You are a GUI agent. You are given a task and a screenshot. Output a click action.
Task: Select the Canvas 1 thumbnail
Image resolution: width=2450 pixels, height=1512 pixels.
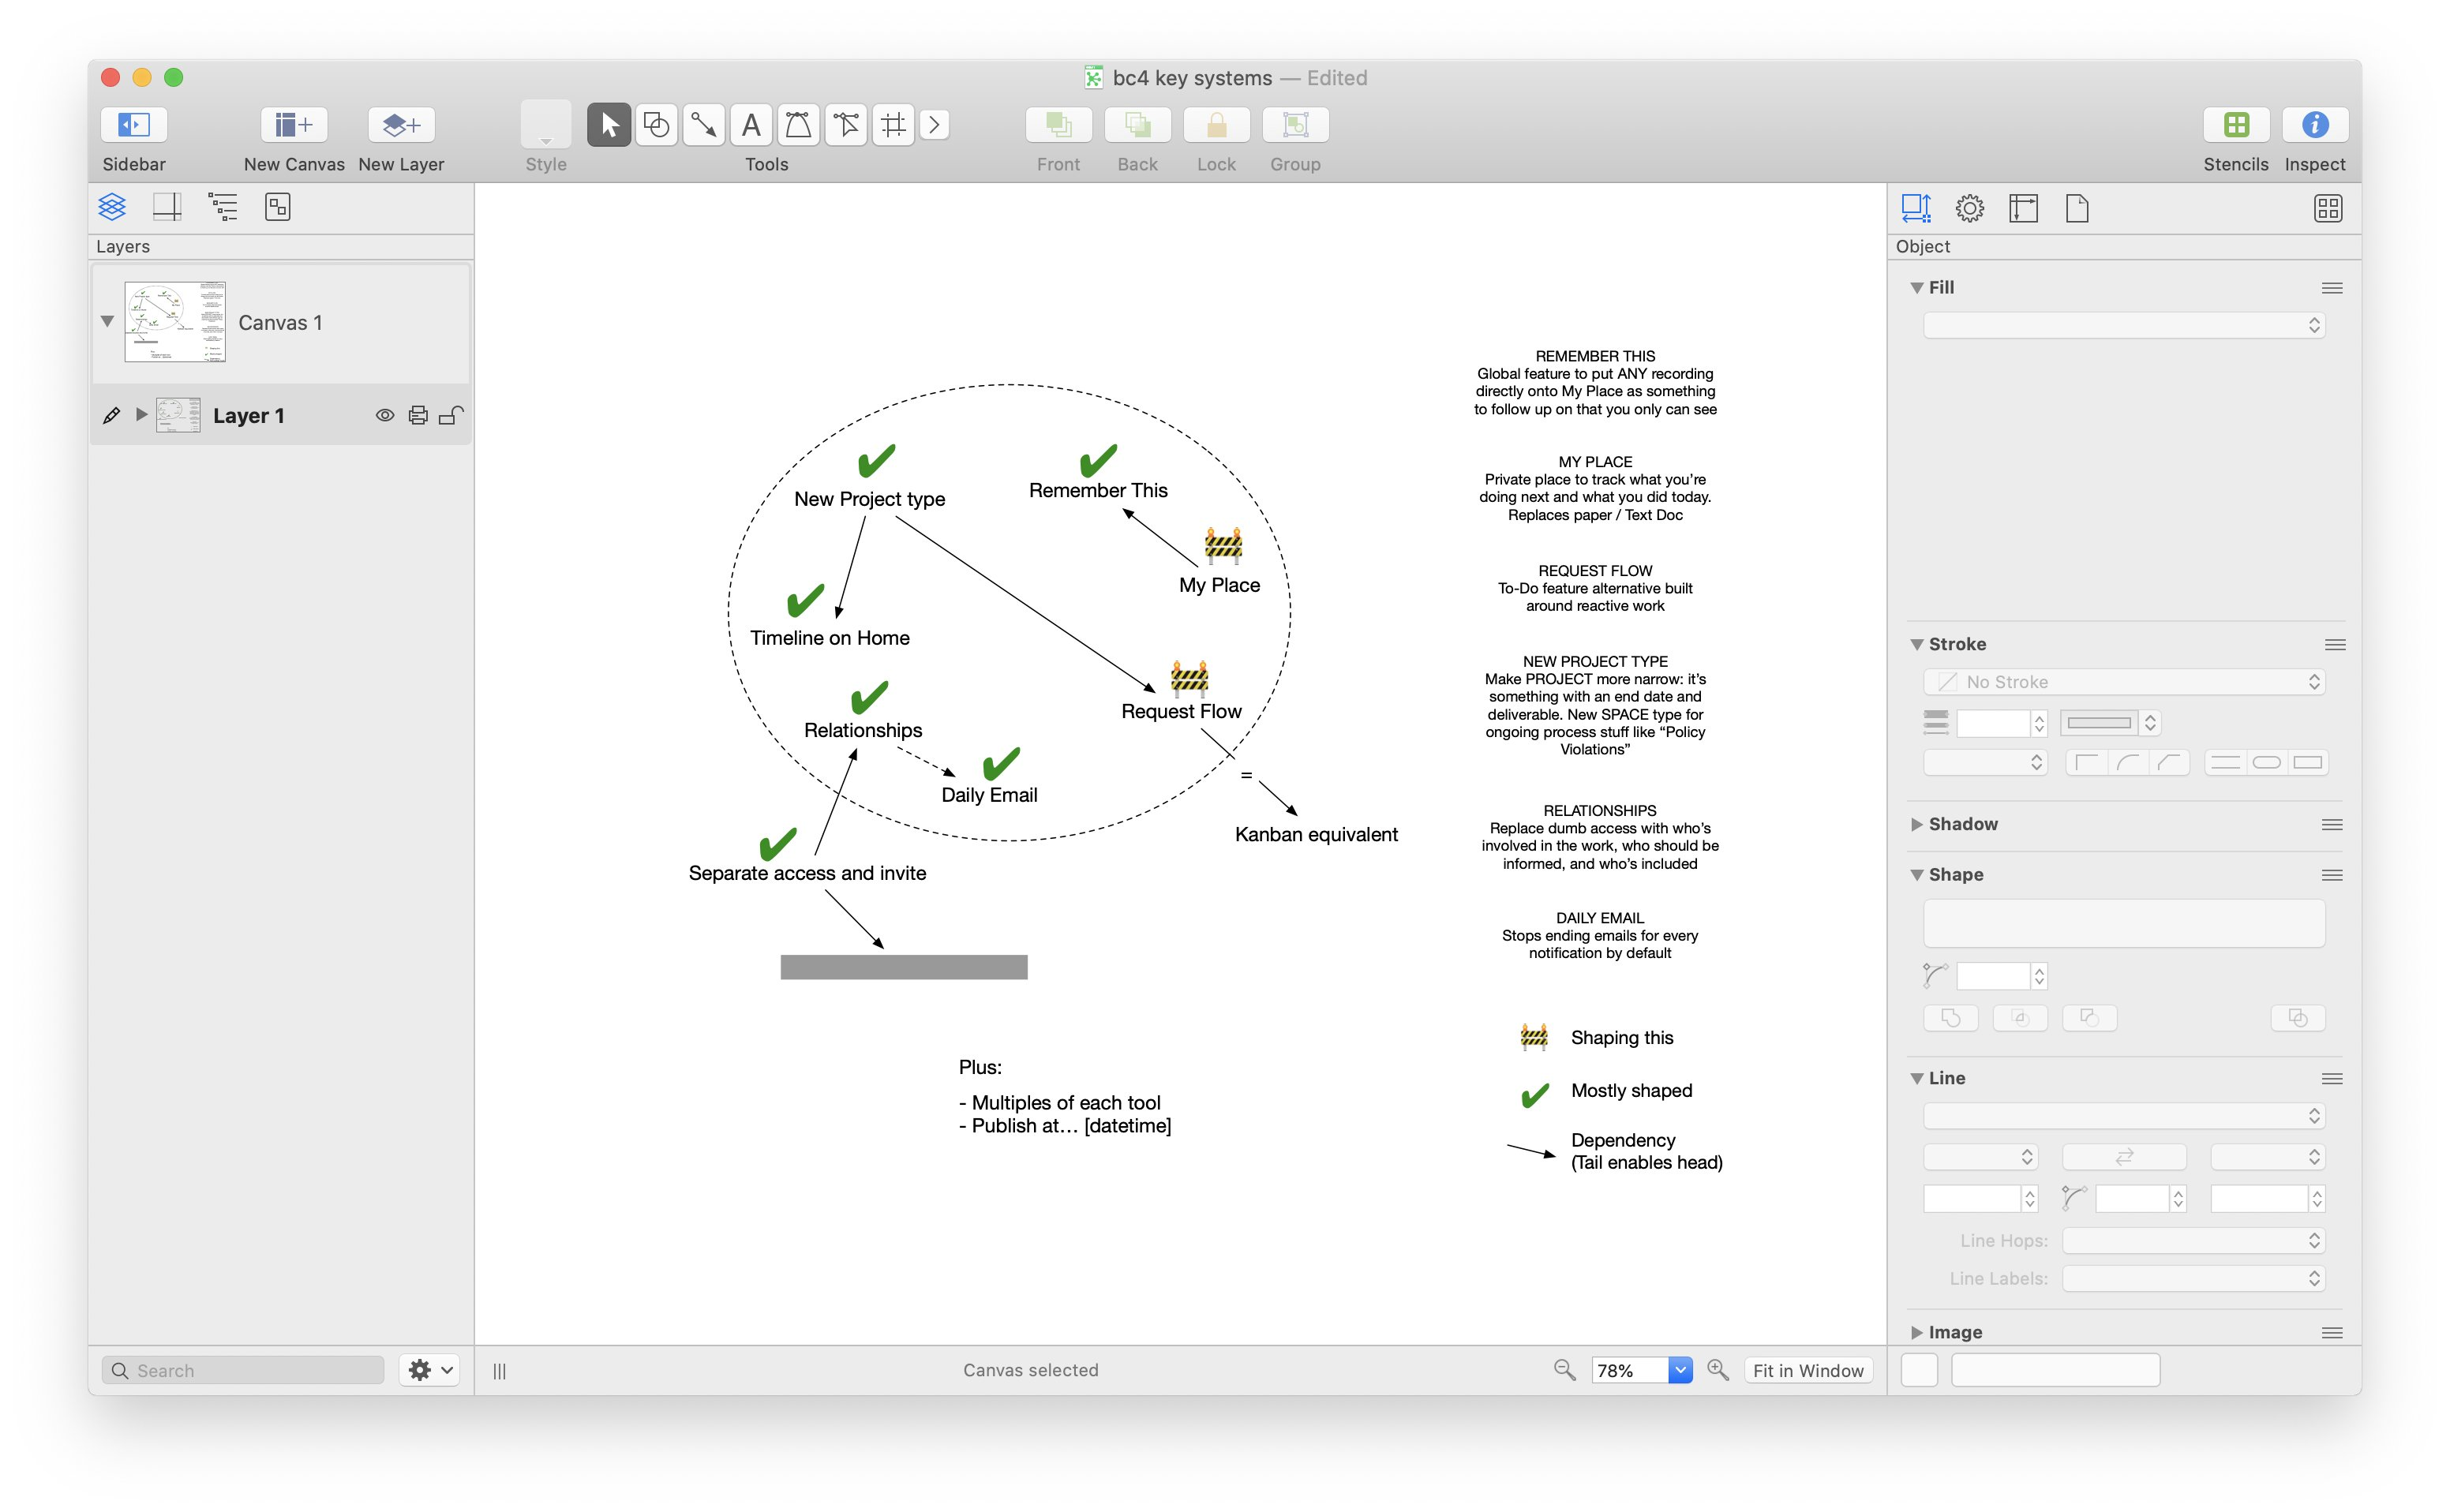tap(175, 322)
